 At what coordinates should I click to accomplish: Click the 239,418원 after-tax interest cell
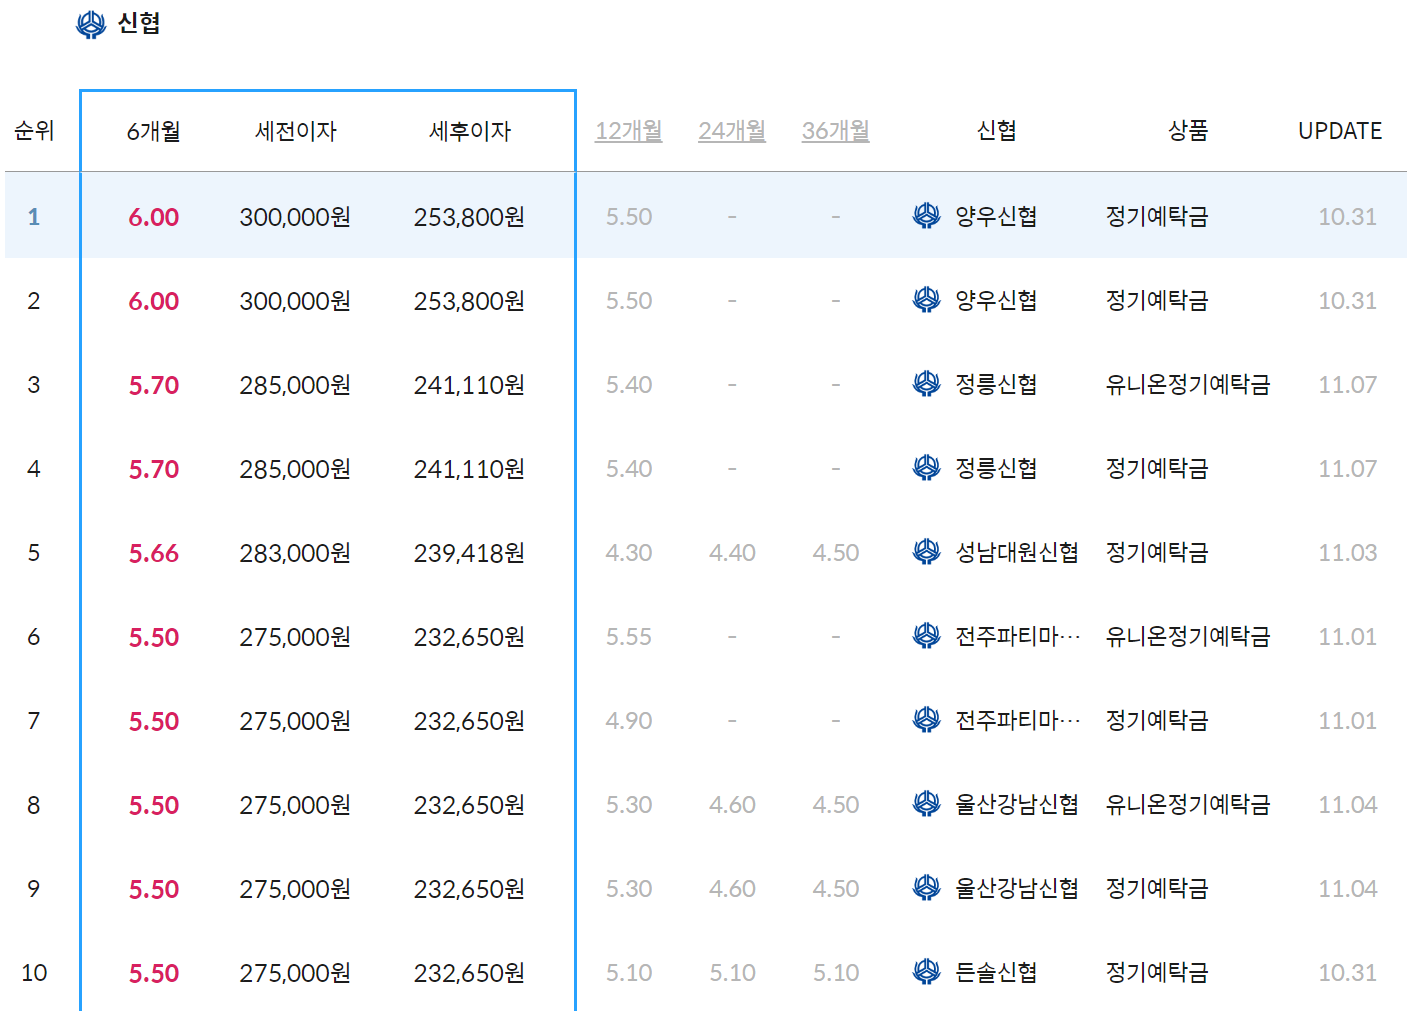(469, 553)
